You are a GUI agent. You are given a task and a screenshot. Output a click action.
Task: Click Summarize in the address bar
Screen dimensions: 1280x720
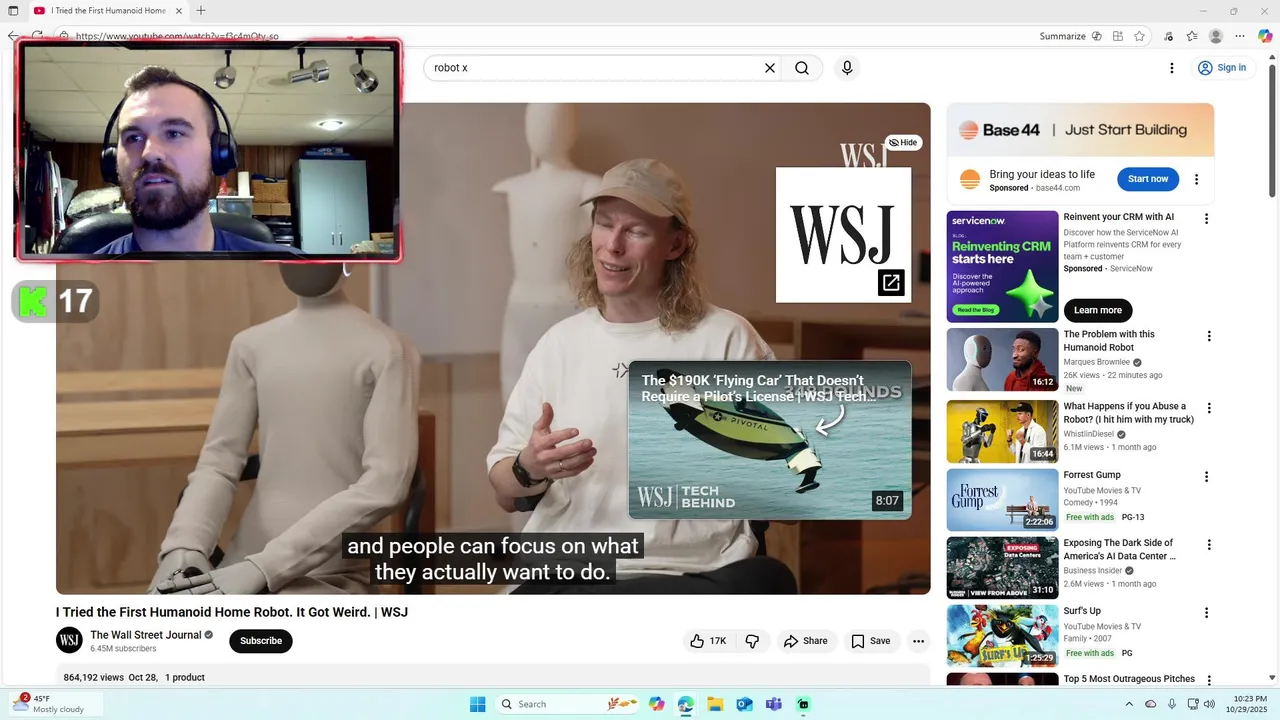[1070, 36]
